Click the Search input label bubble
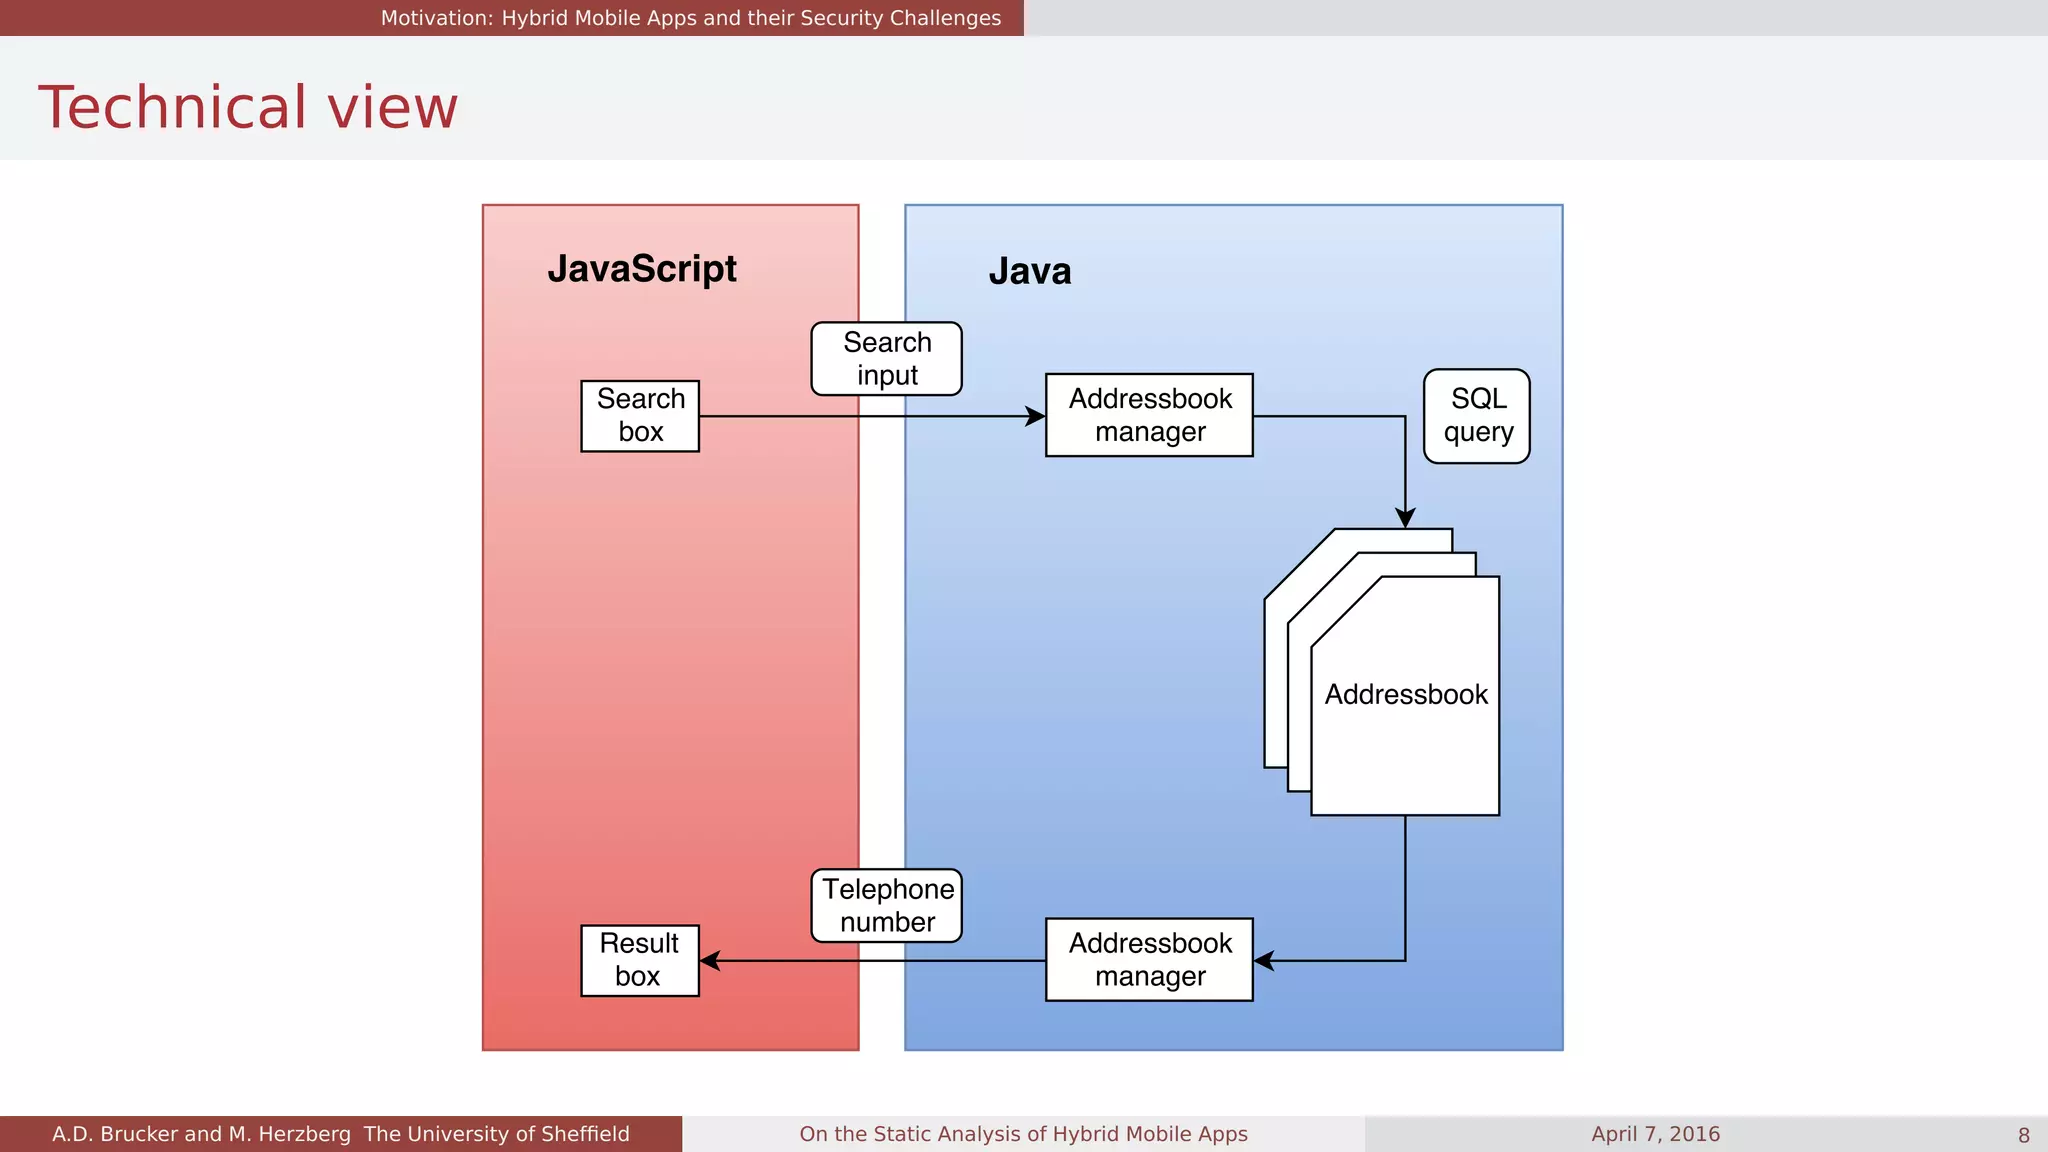The height and width of the screenshot is (1152, 2048). pyautogui.click(x=886, y=358)
